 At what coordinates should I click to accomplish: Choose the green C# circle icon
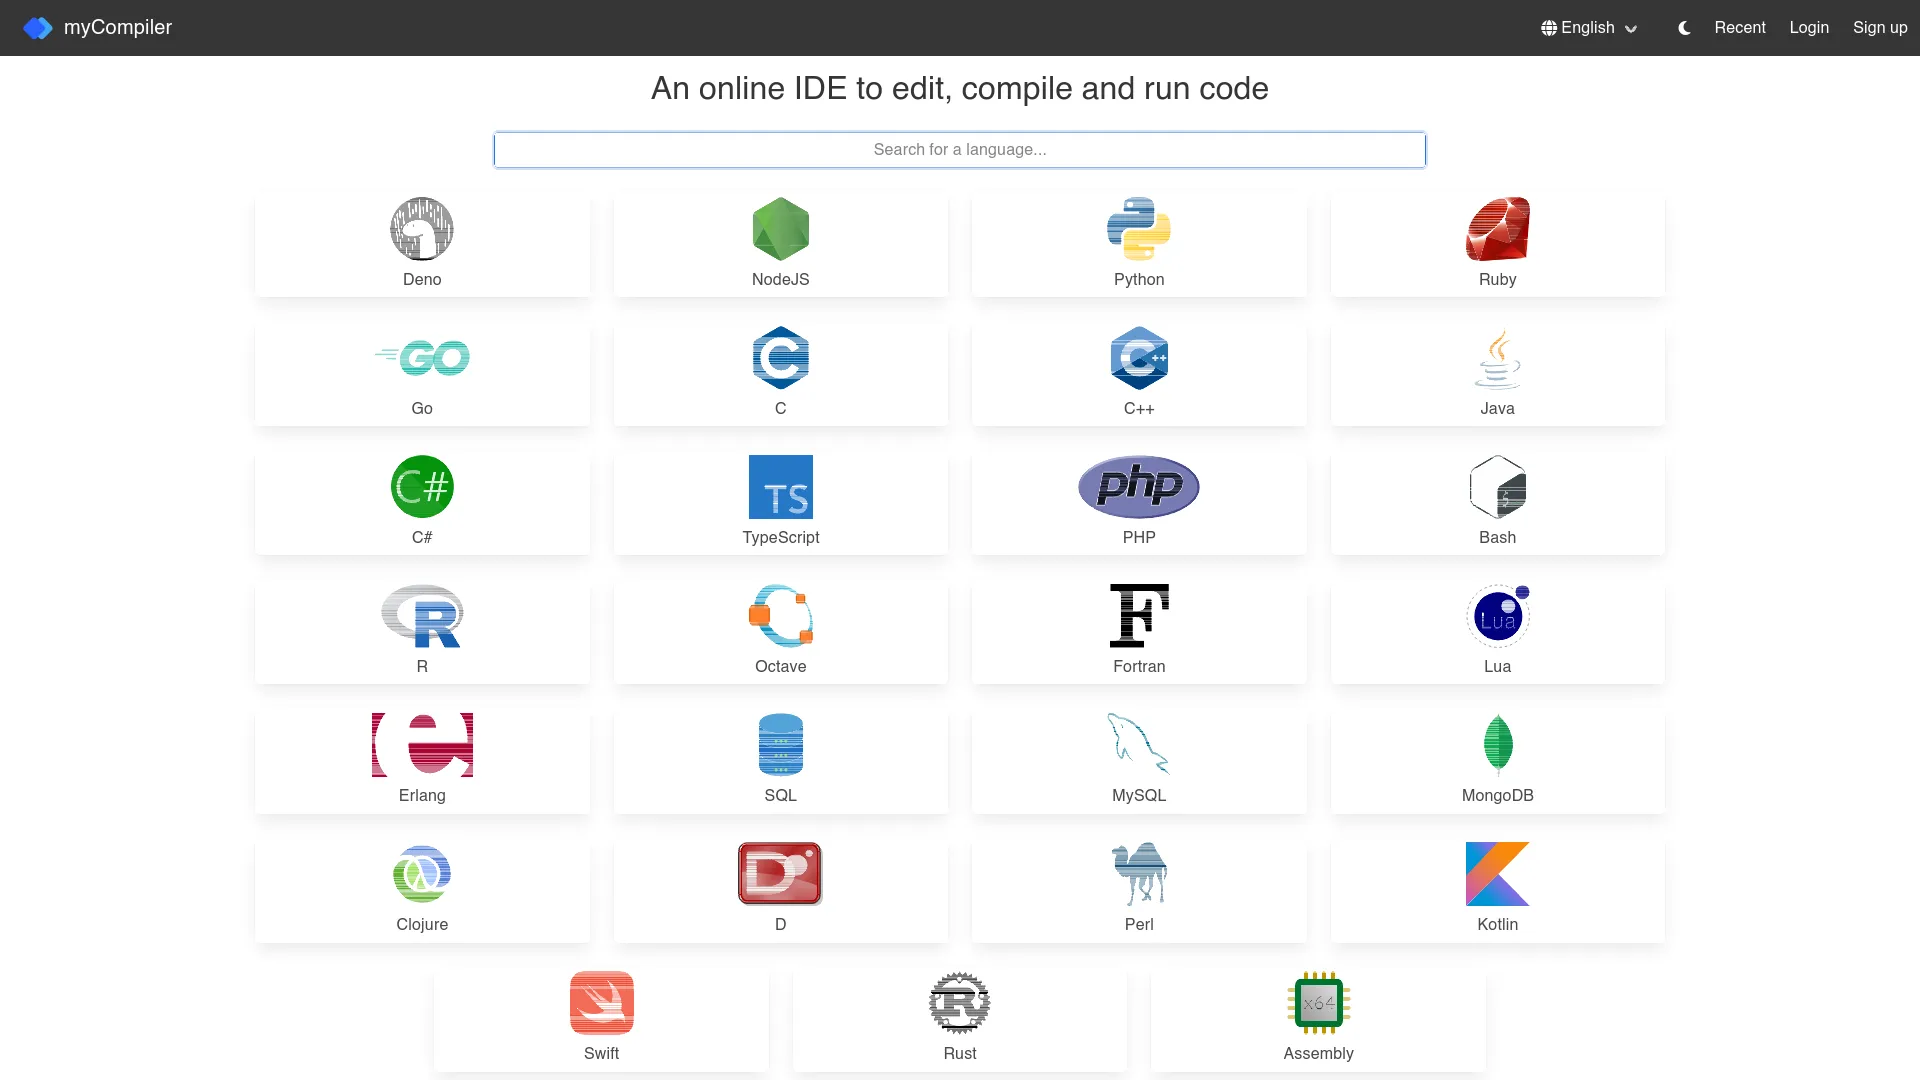422,487
